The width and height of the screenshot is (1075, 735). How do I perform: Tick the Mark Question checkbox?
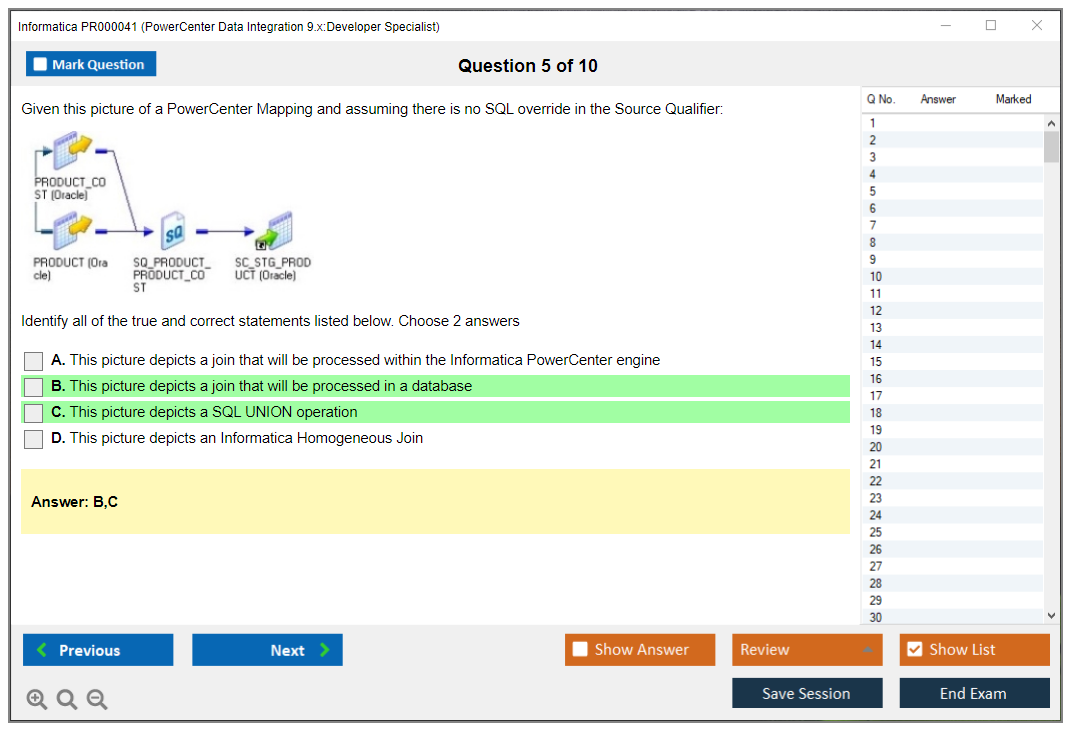tap(41, 65)
